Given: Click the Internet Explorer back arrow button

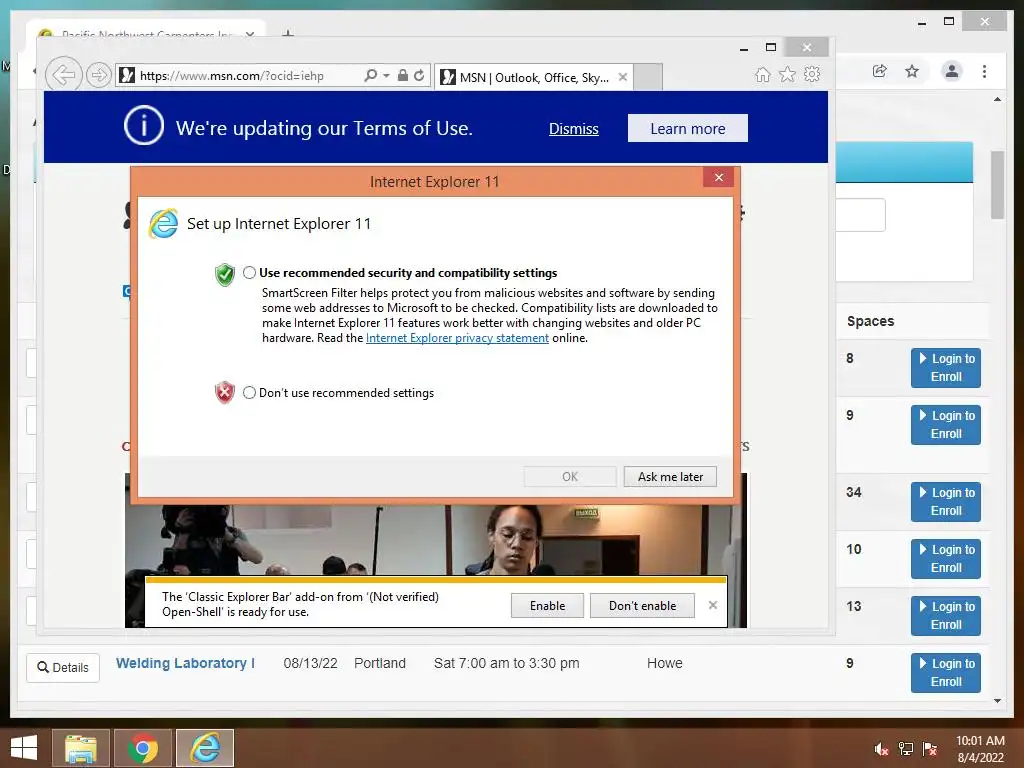Looking at the screenshot, I should click(63, 75).
